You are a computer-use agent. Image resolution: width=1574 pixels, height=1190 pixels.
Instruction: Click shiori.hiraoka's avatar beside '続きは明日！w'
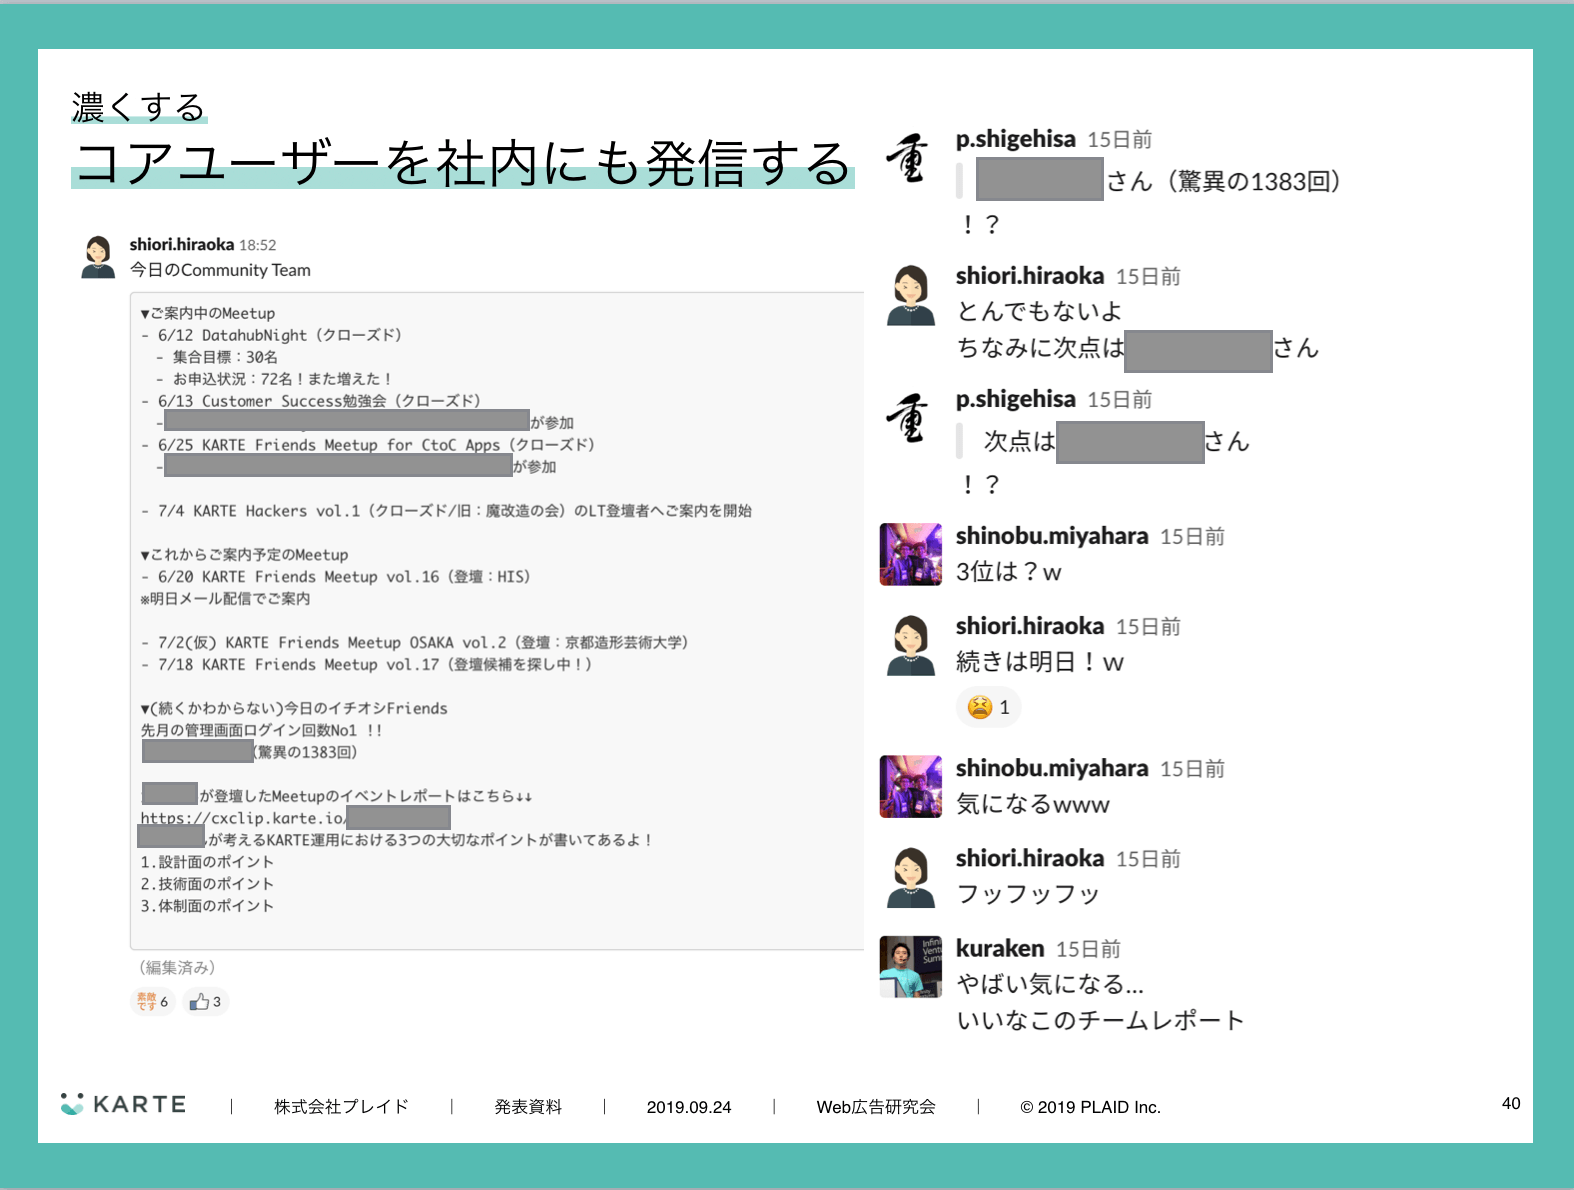910,645
